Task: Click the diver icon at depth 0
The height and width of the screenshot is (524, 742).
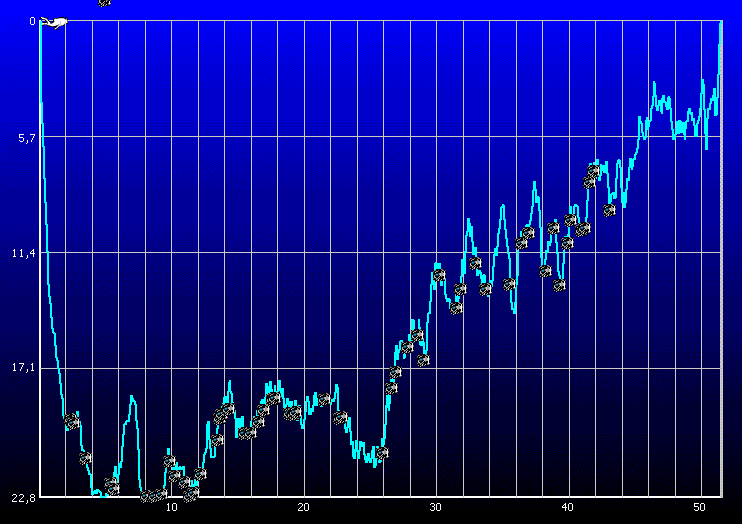Action: 53,22
